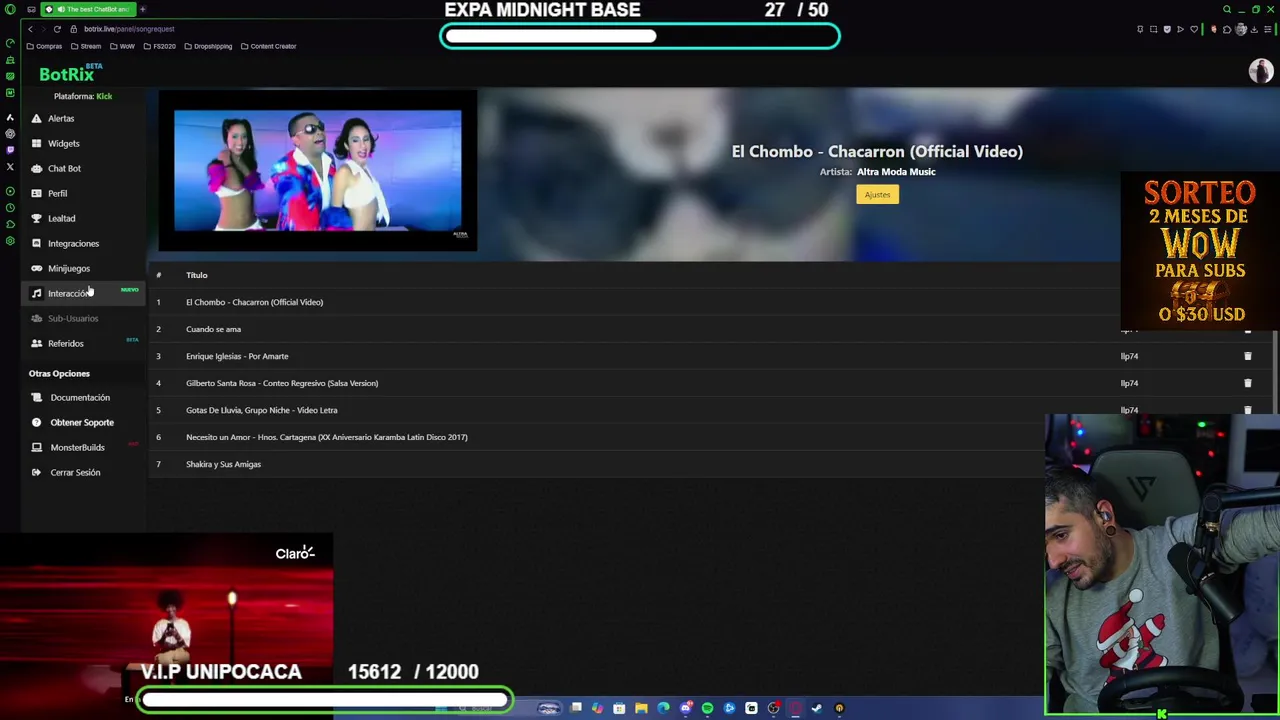
Task: Open Microsoft Store from the taskbar
Action: pos(619,708)
